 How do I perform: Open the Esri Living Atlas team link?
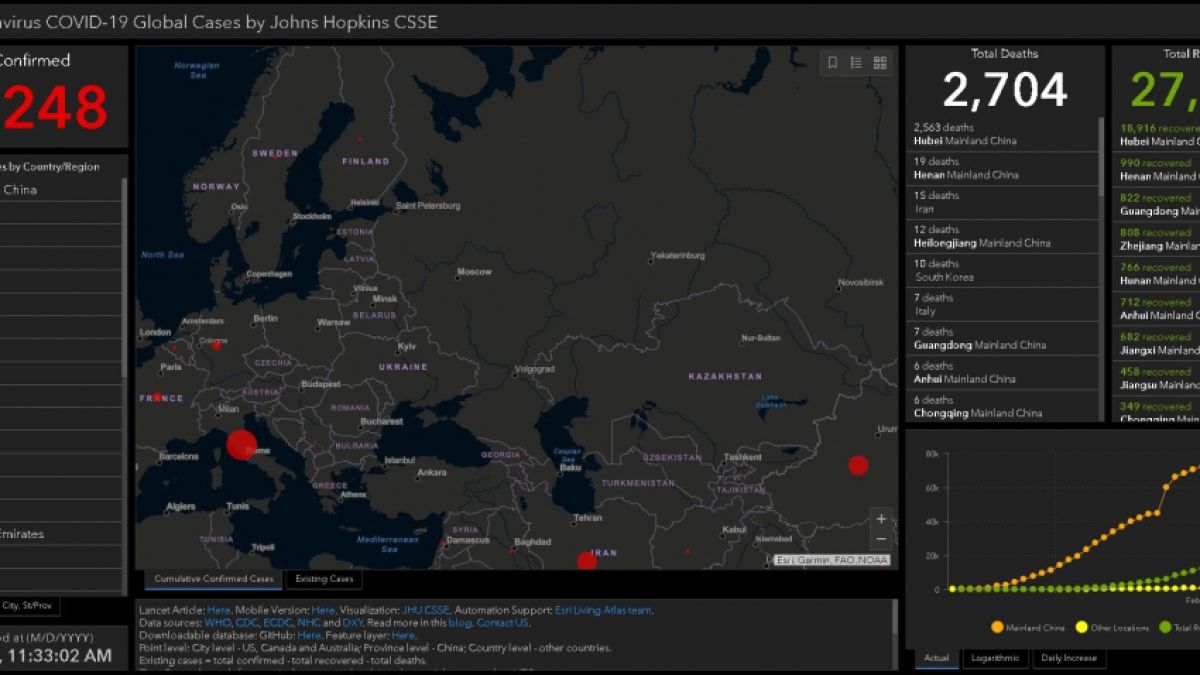coord(602,610)
